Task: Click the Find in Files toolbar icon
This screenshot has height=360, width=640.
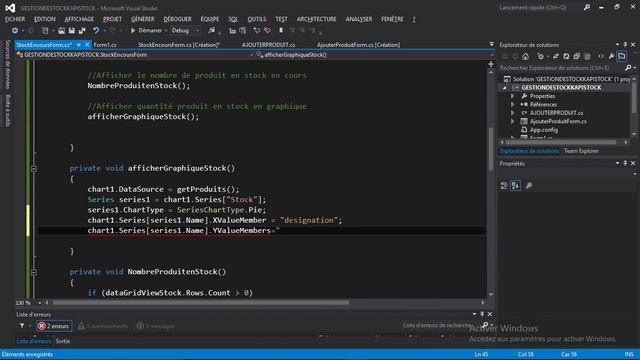Action: [211, 31]
